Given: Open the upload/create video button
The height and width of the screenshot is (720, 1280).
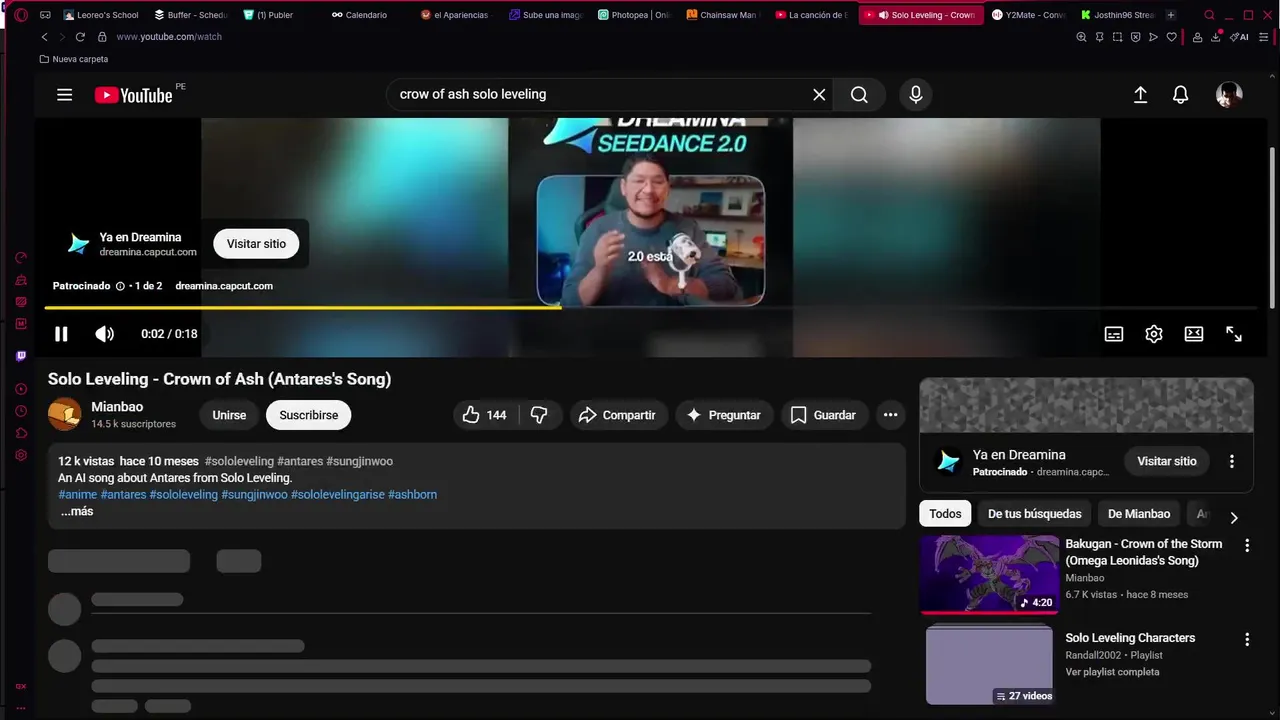Looking at the screenshot, I should (1140, 95).
